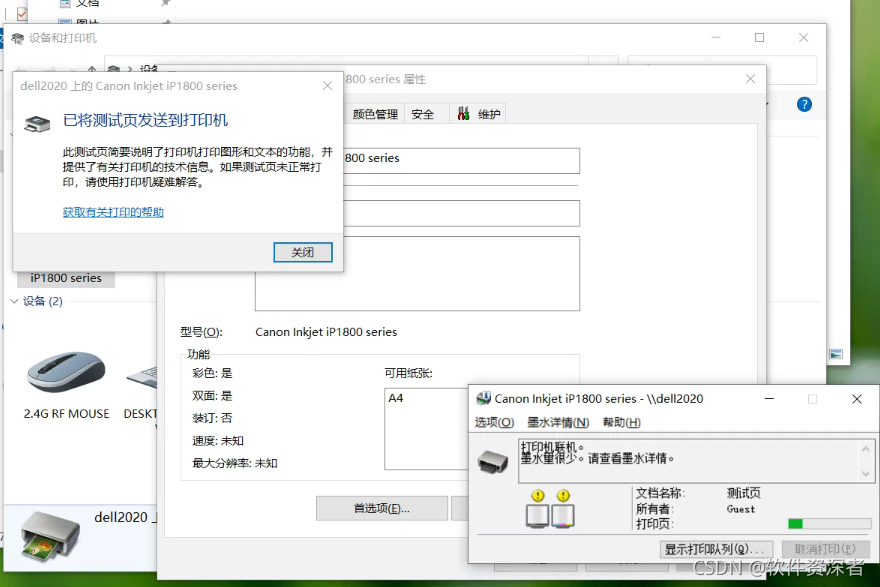Click the printer name field showing 800 series
The height and width of the screenshot is (587, 880).
coord(461,160)
